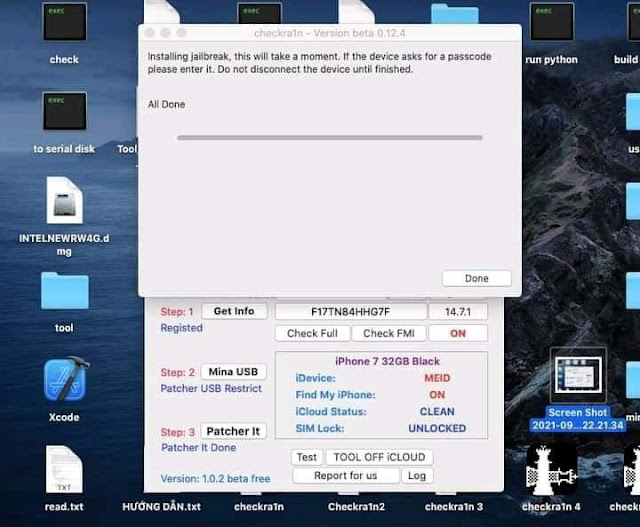Click the Version: 1.0.2 beta free text
The image size is (640, 527).
(215, 478)
